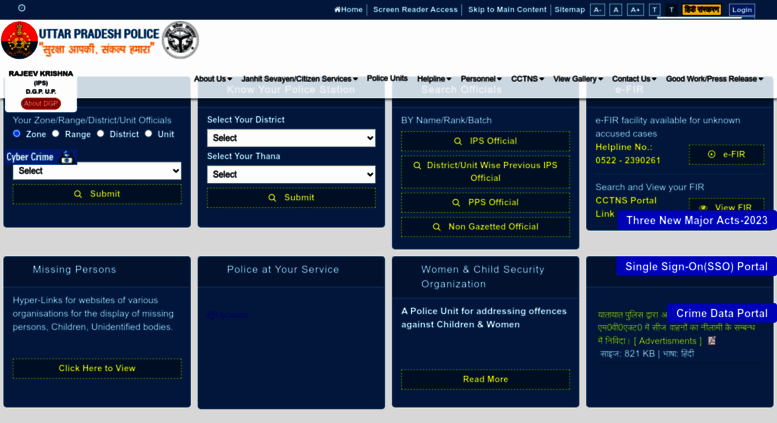The width and height of the screenshot is (777, 423).
Task: Search PPS Official
Action: (x=485, y=203)
